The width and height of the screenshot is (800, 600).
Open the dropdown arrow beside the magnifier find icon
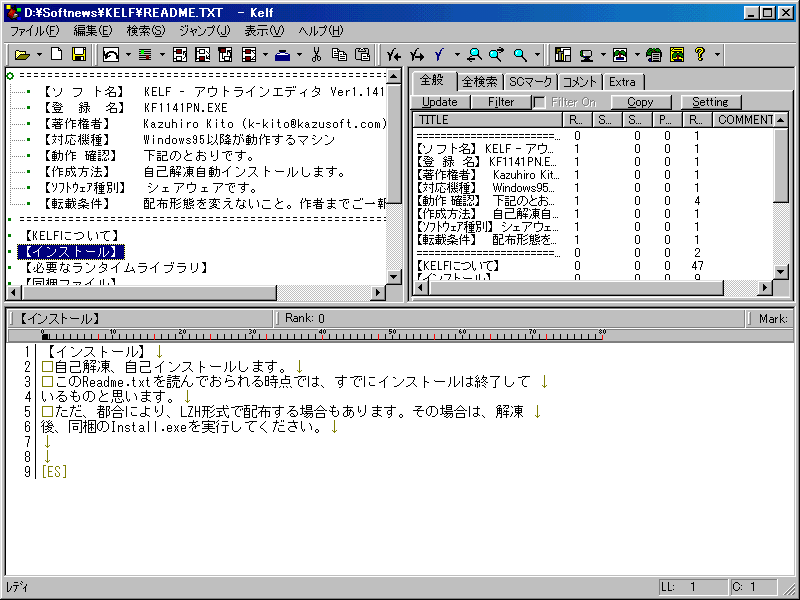click(x=537, y=55)
